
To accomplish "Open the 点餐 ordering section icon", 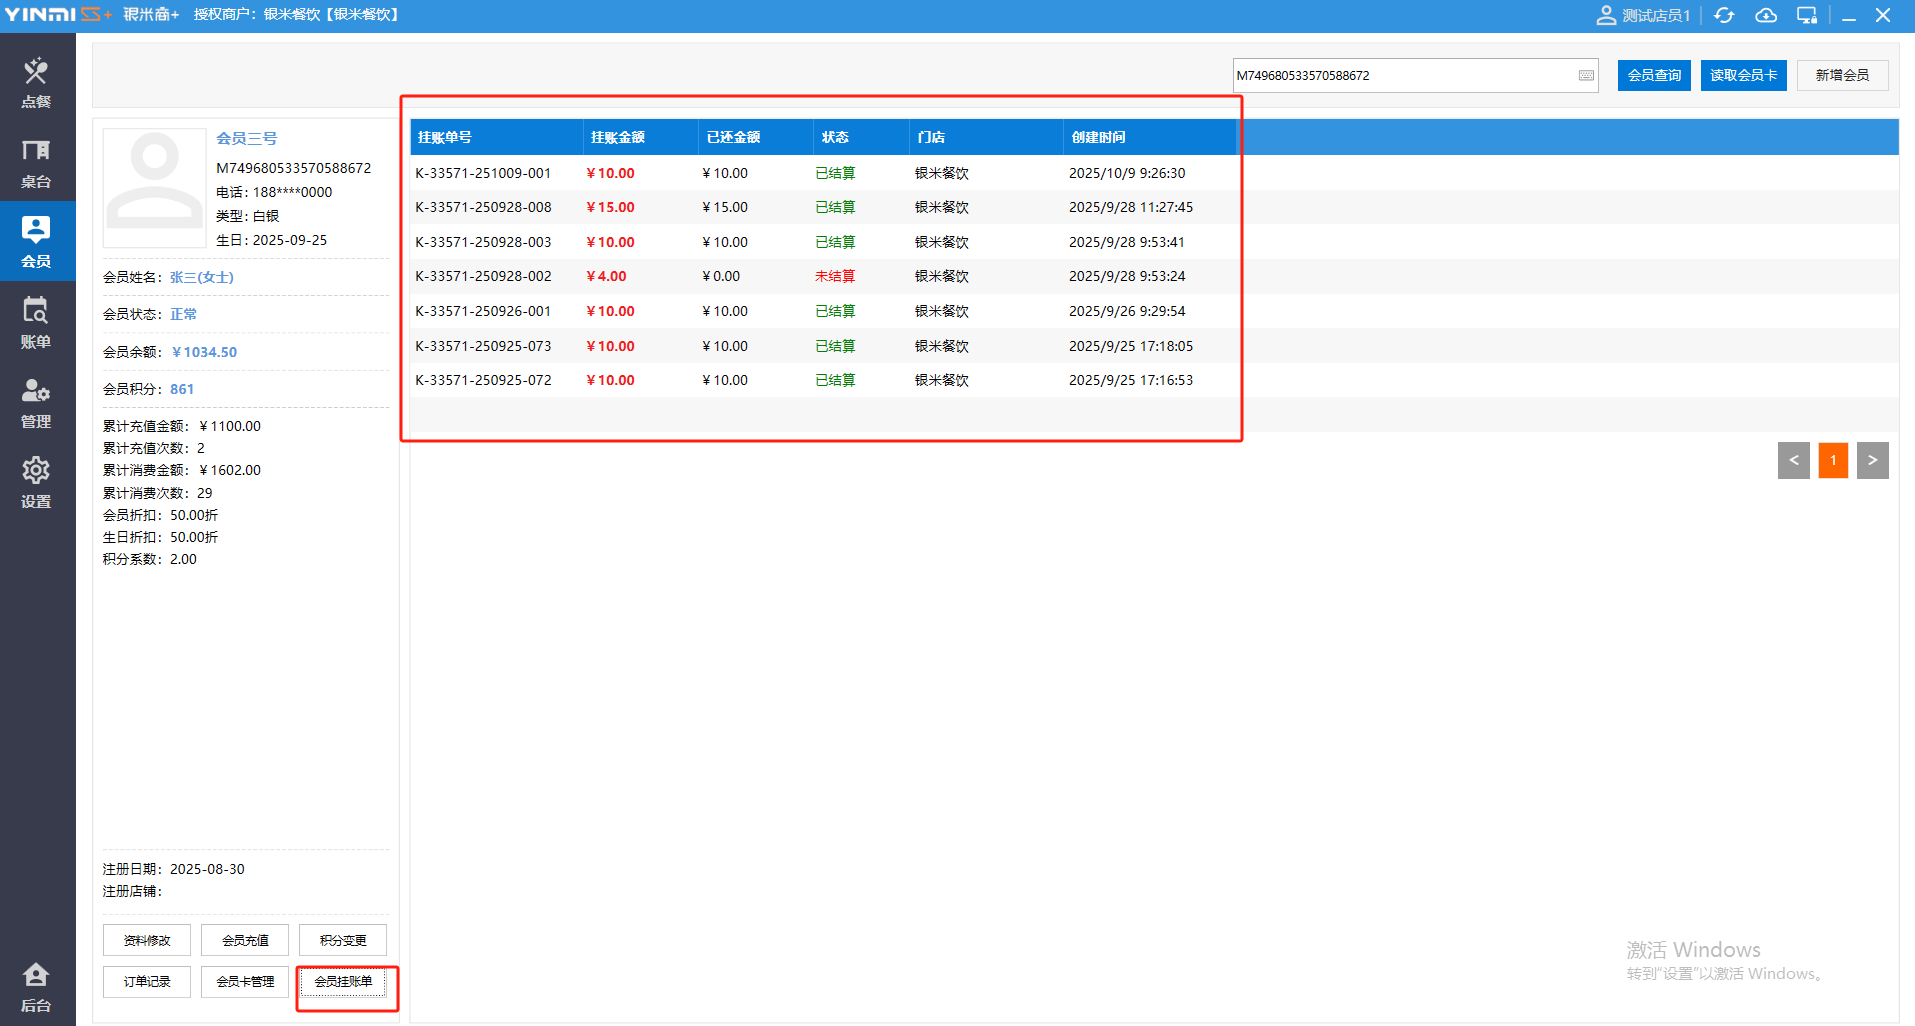I will [x=36, y=82].
